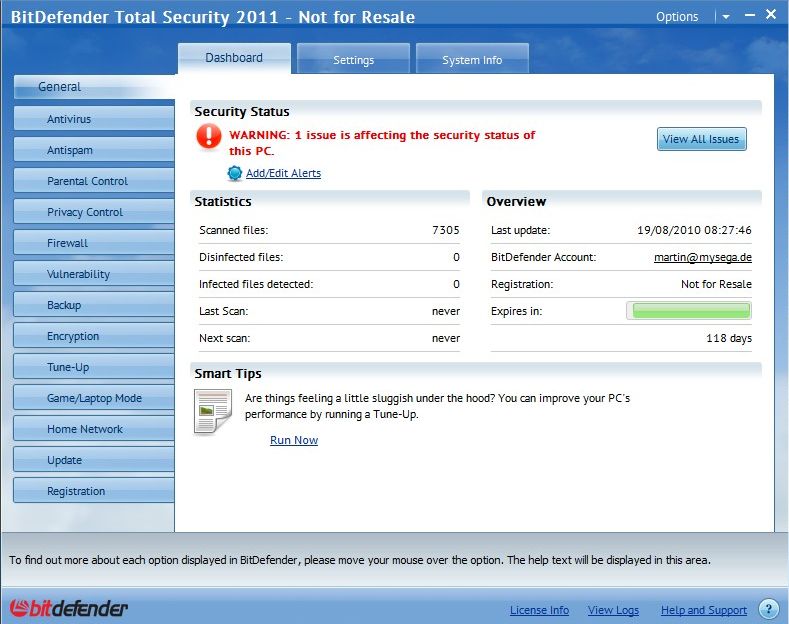789x624 pixels.
Task: Close the BitDefender window
Action: 771,14
